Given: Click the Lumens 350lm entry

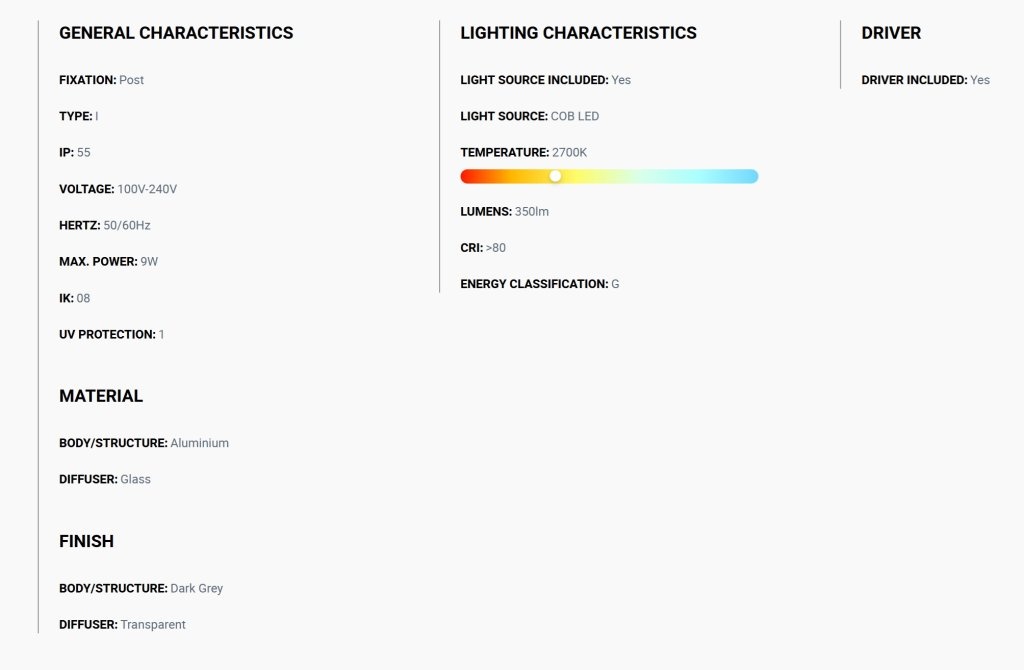Looking at the screenshot, I should point(504,212).
